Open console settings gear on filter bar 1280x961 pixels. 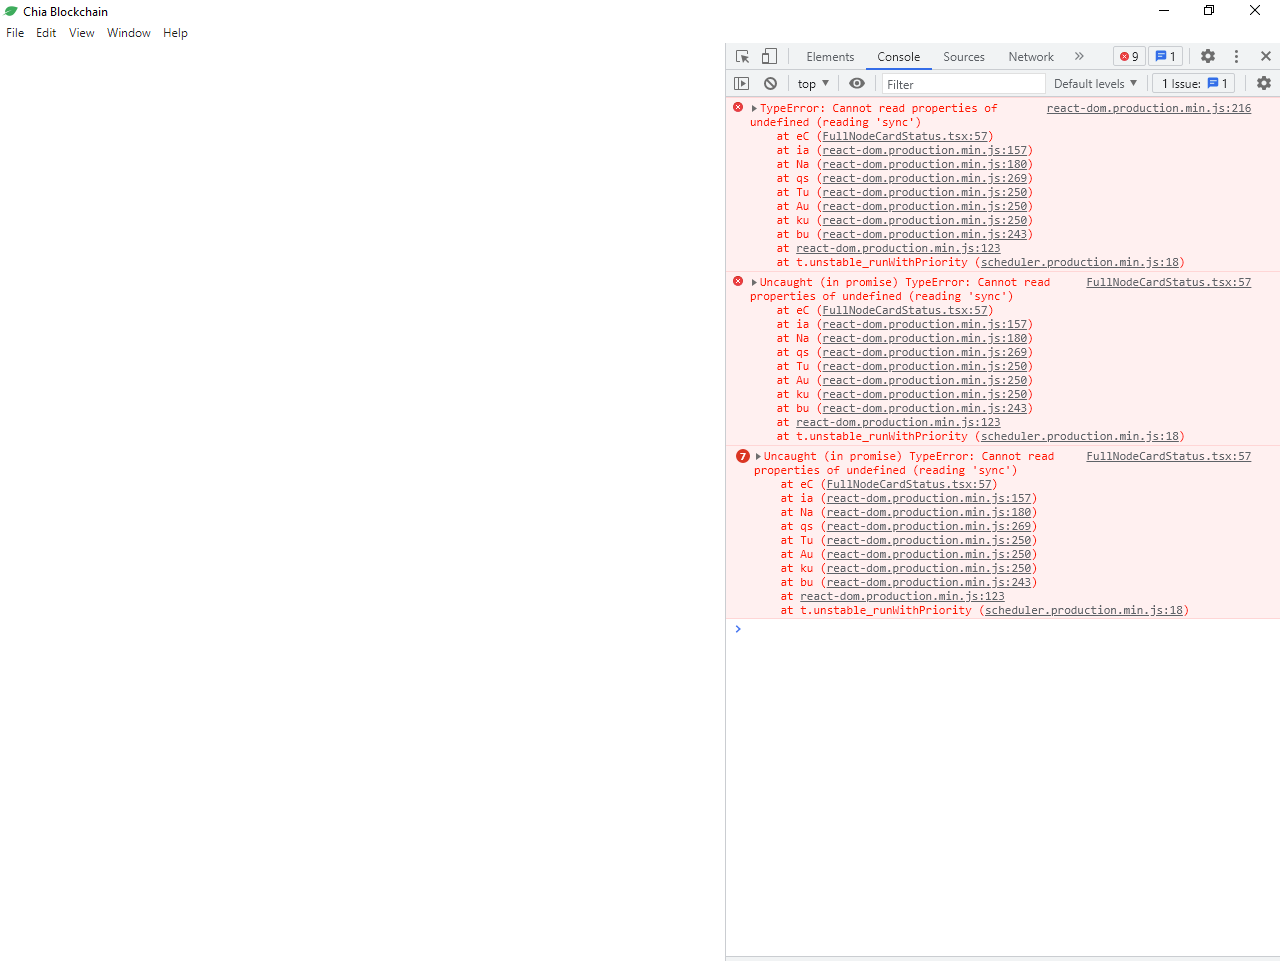click(1264, 83)
